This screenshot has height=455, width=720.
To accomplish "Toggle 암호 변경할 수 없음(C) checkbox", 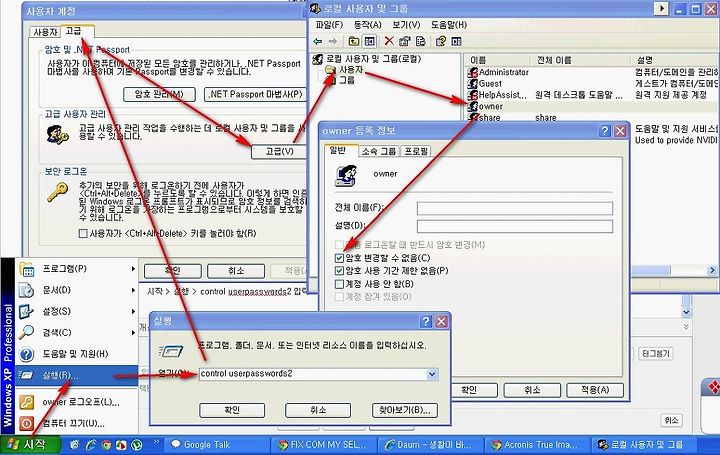I will [x=339, y=258].
